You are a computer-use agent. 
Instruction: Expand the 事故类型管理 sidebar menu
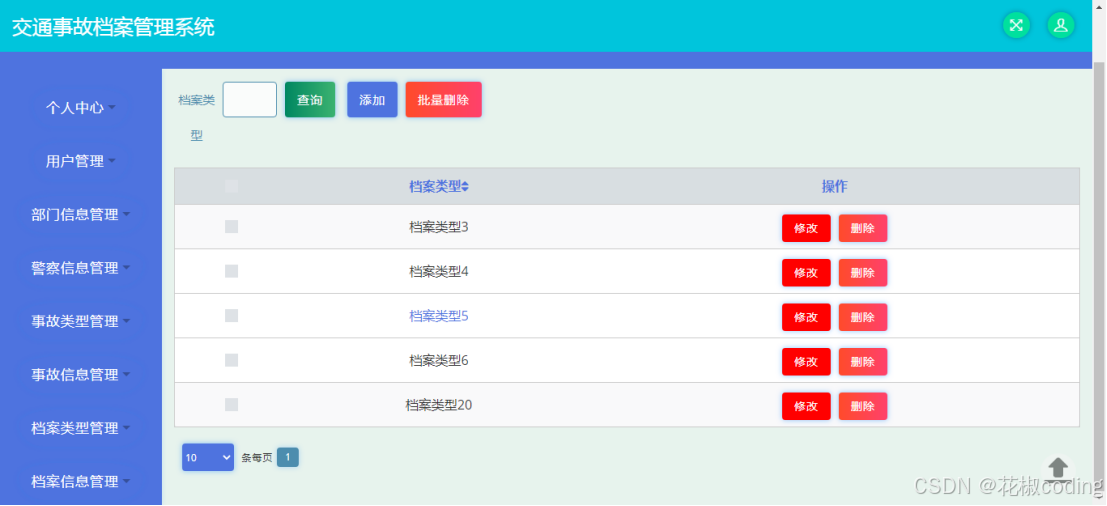click(x=80, y=321)
